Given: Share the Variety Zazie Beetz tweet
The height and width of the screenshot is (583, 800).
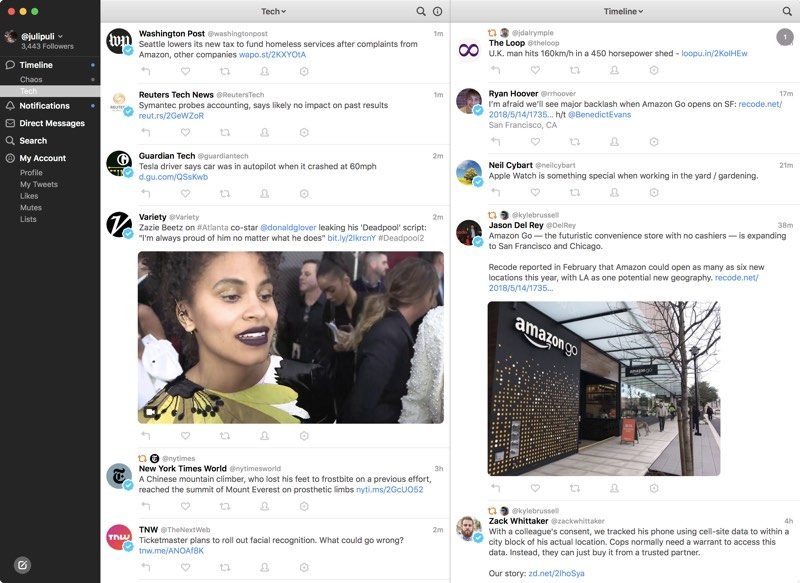Looking at the screenshot, I should (265, 436).
